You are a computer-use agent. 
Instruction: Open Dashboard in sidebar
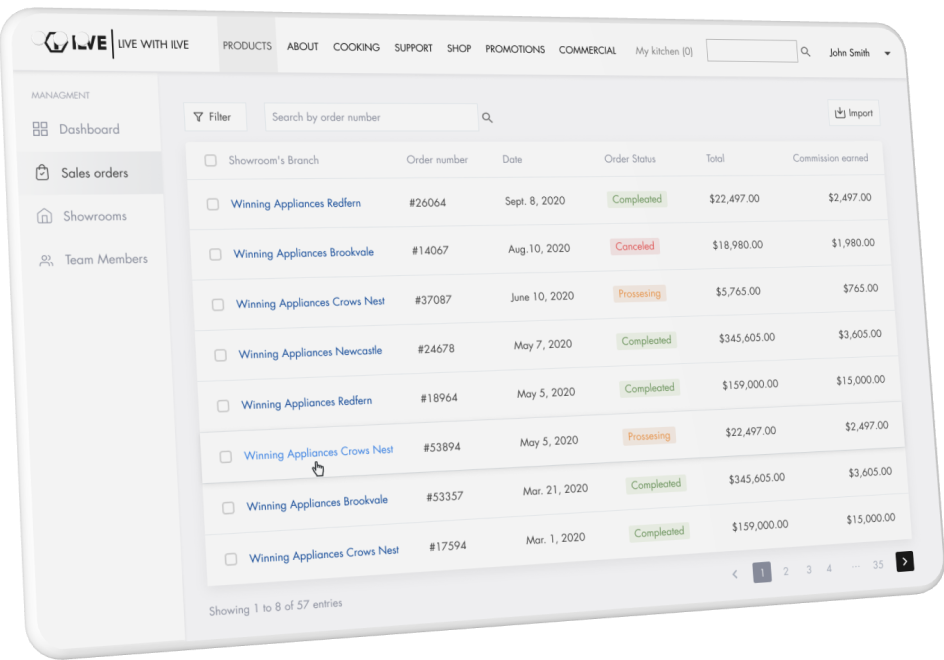[x=89, y=129]
